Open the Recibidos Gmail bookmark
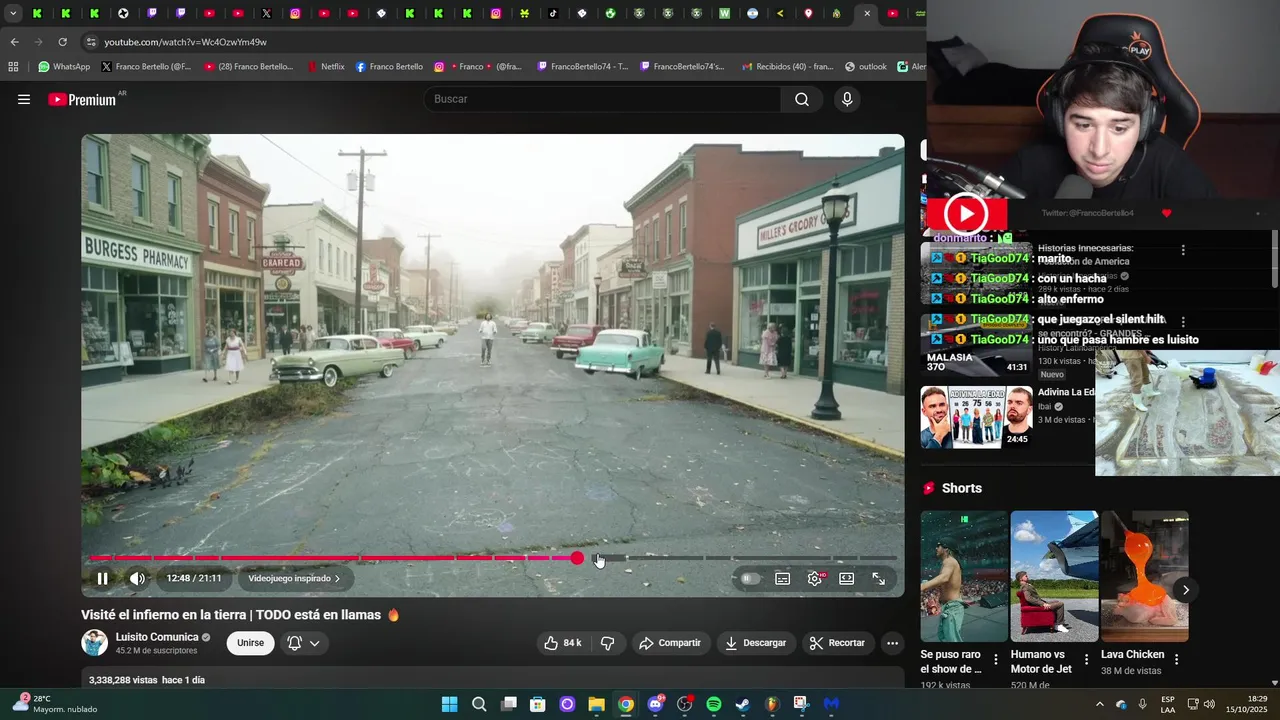The width and height of the screenshot is (1280, 720). coord(788,67)
